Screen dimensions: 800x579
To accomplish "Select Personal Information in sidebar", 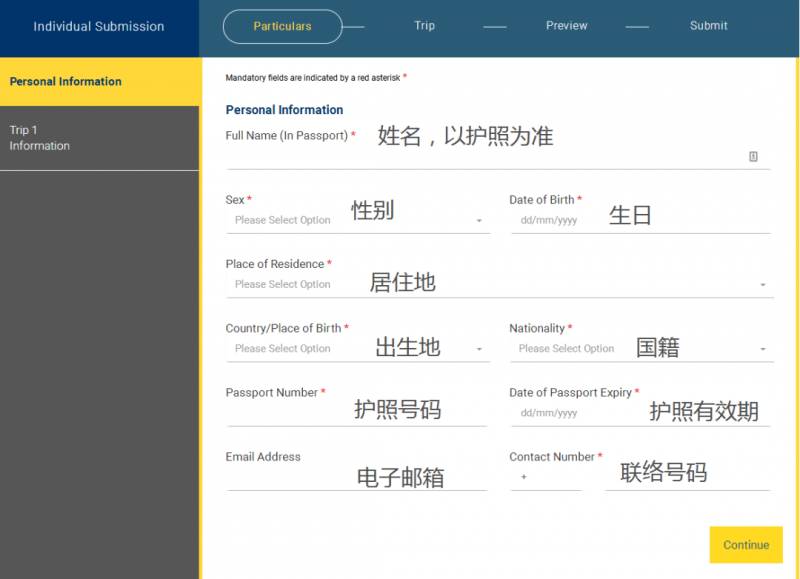I will pyautogui.click(x=99, y=82).
